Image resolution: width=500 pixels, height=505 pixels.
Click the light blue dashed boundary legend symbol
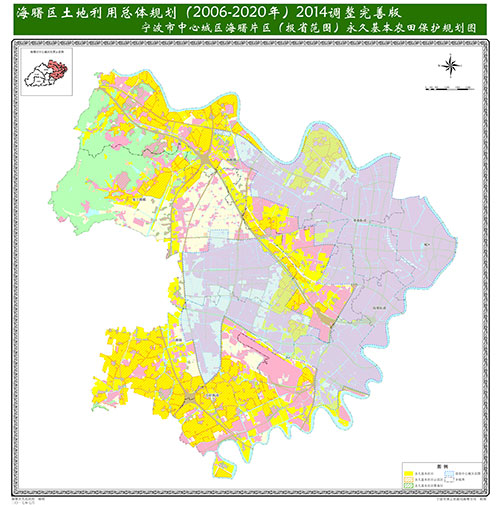[450, 473]
